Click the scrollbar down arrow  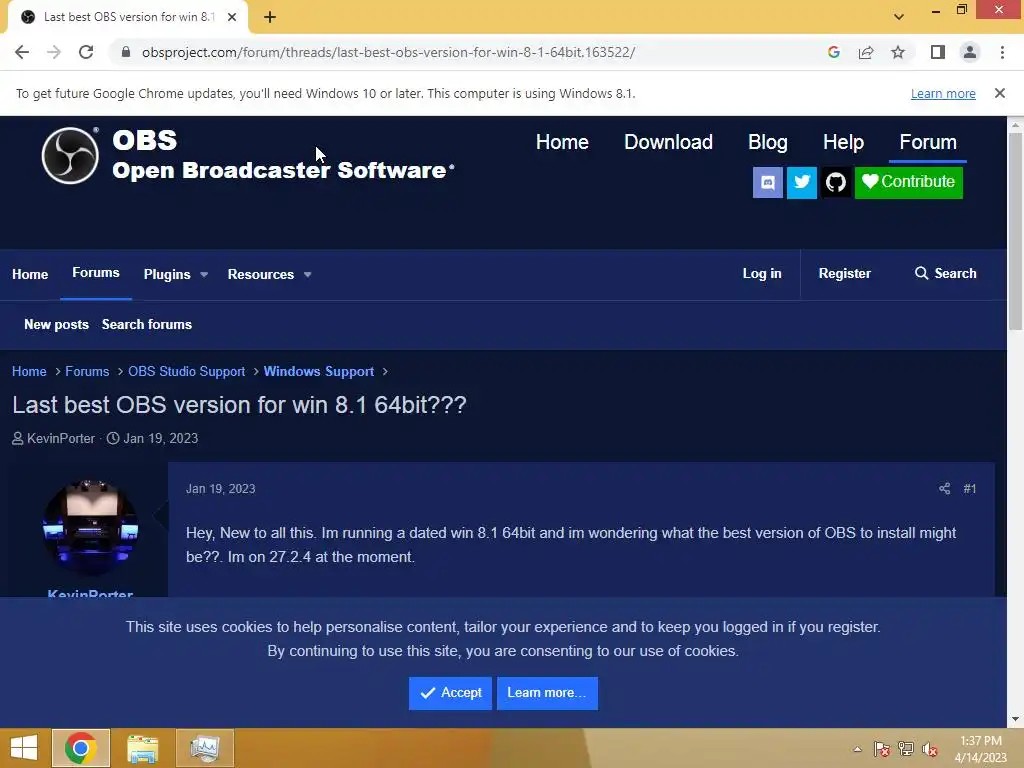(1015, 719)
